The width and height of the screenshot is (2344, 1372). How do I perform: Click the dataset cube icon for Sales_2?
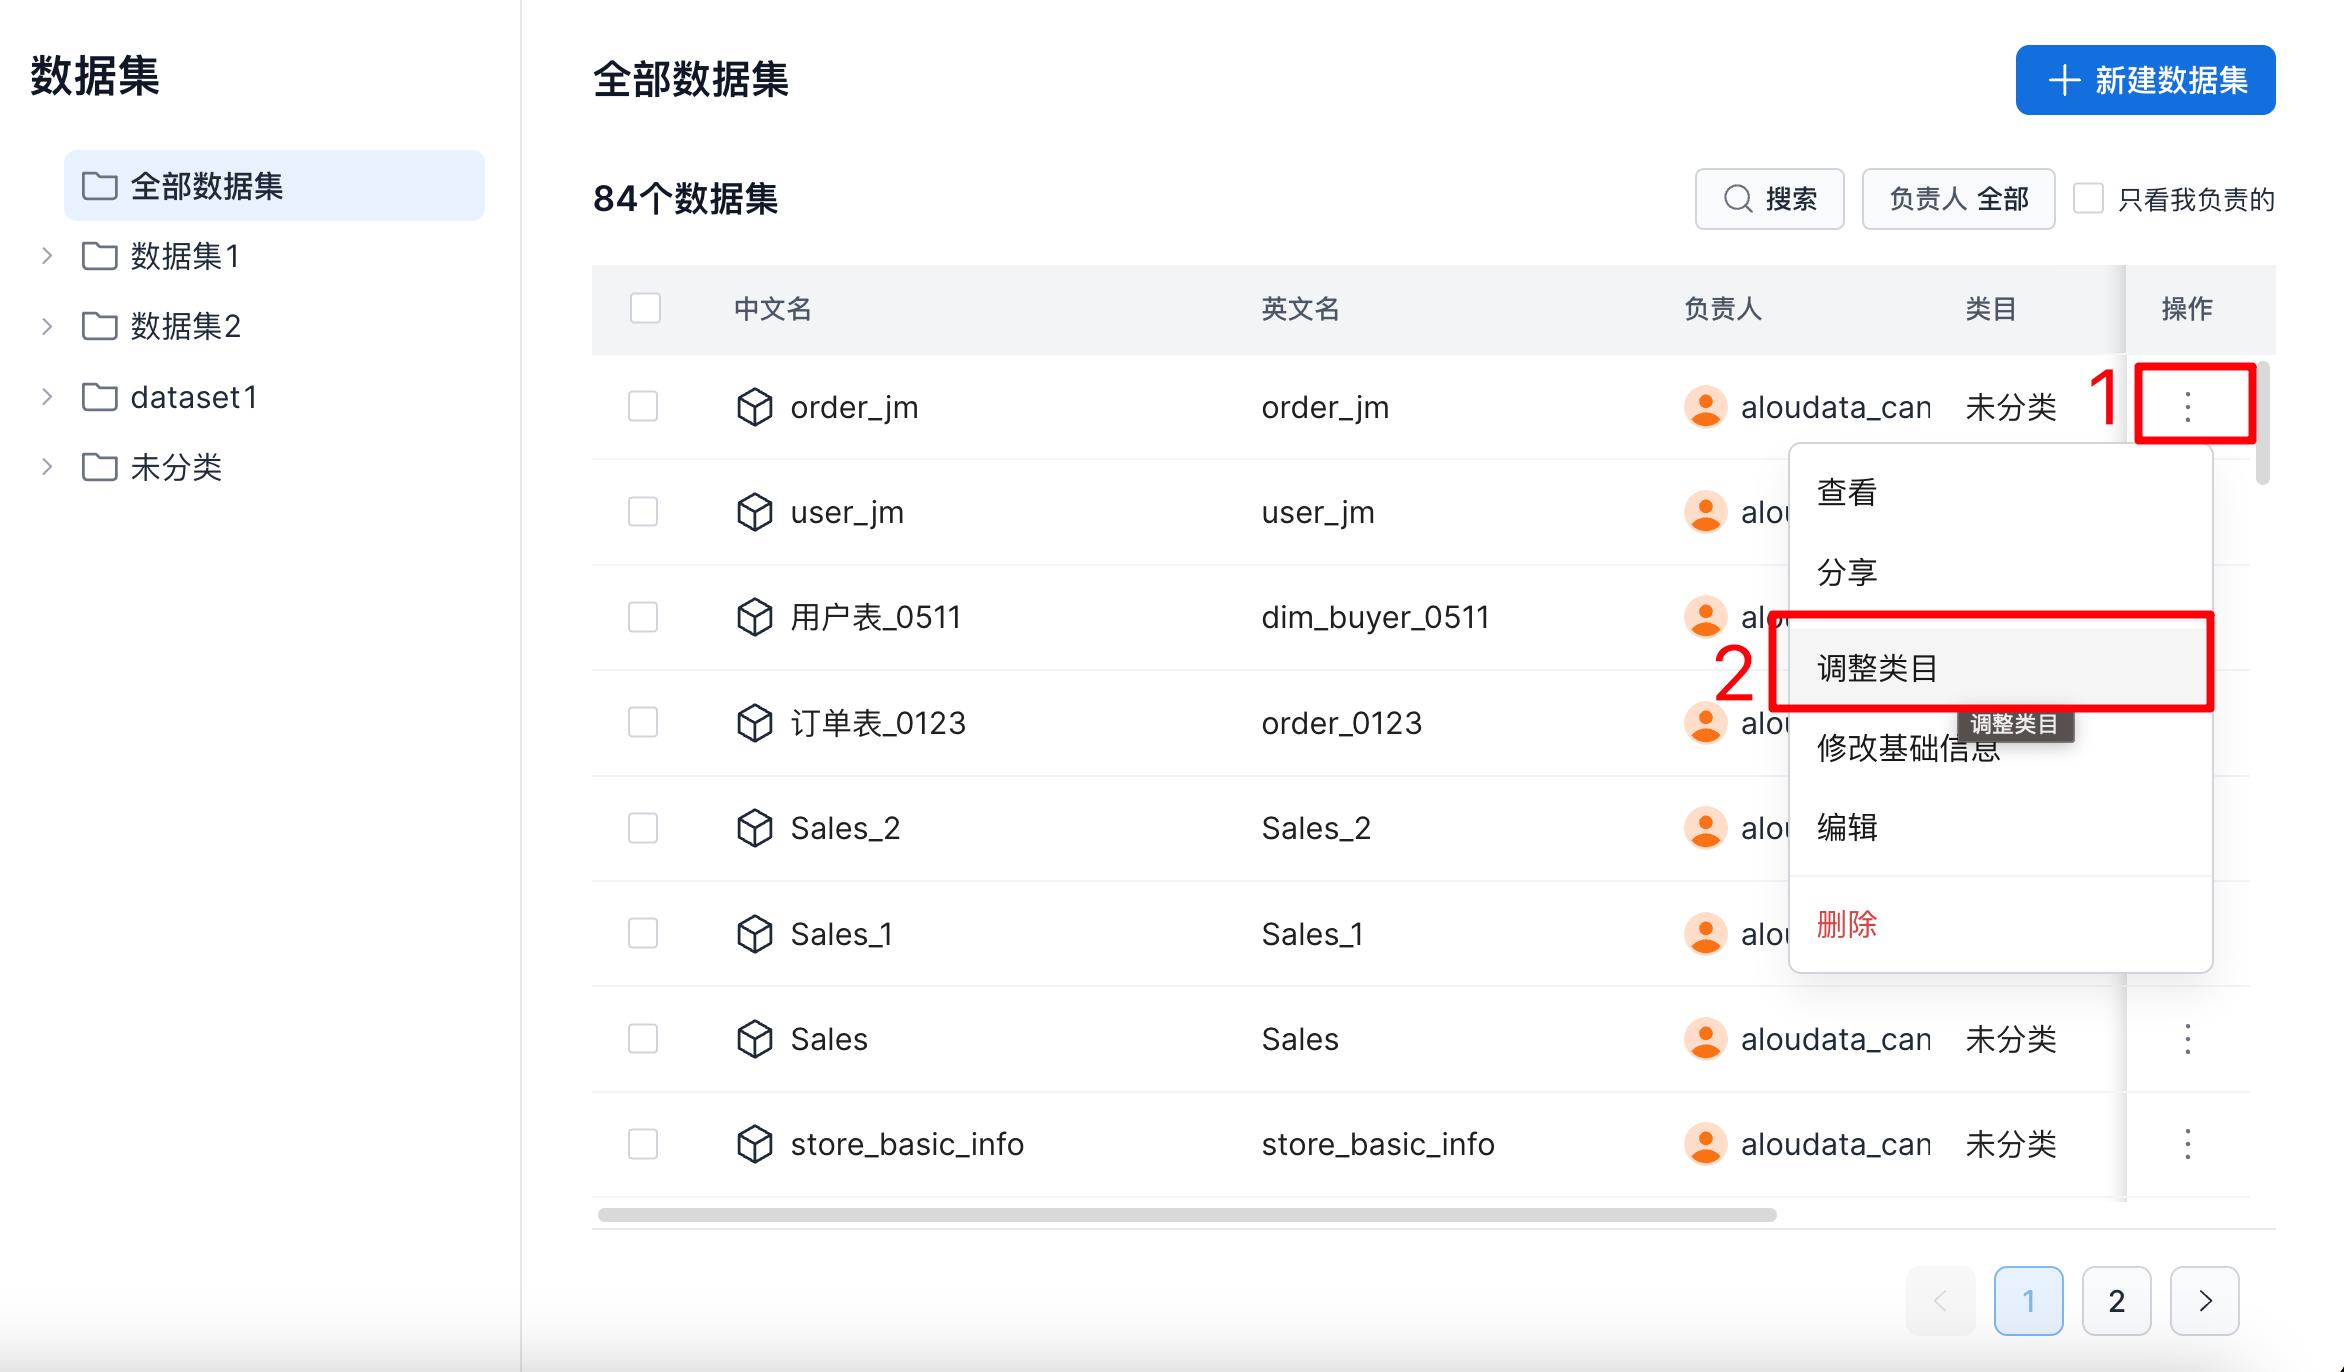pos(754,828)
